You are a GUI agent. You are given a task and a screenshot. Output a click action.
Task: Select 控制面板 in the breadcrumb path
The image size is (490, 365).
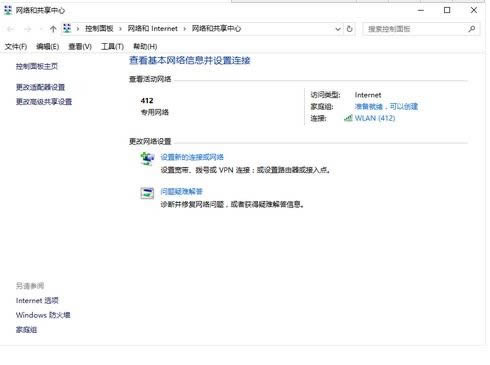coord(99,29)
